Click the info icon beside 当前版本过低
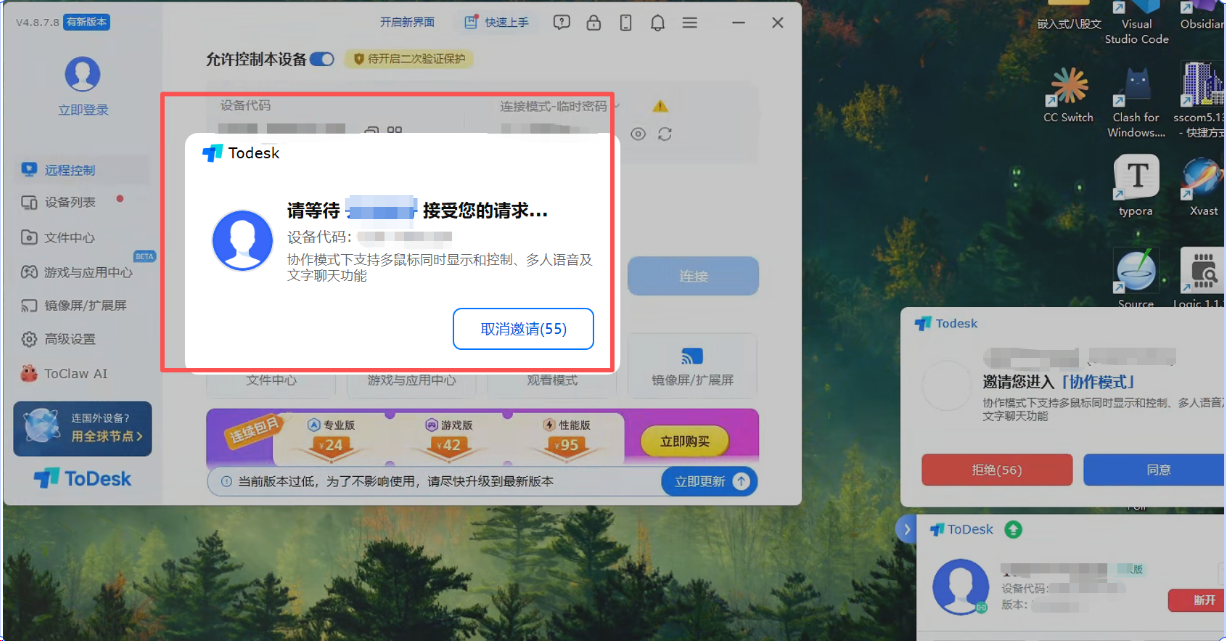1226x641 pixels. (225, 481)
